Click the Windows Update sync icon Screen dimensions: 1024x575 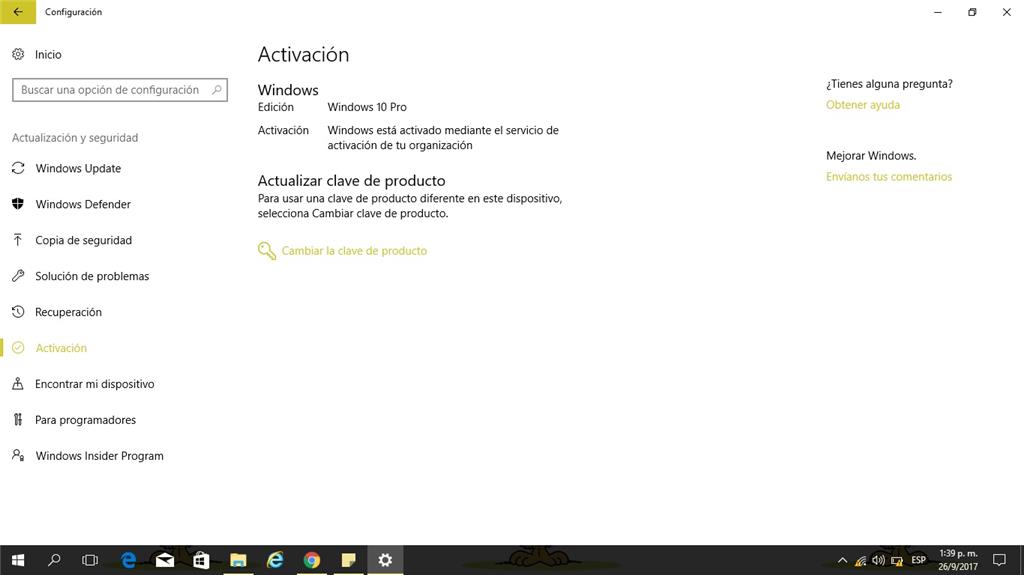[18, 168]
